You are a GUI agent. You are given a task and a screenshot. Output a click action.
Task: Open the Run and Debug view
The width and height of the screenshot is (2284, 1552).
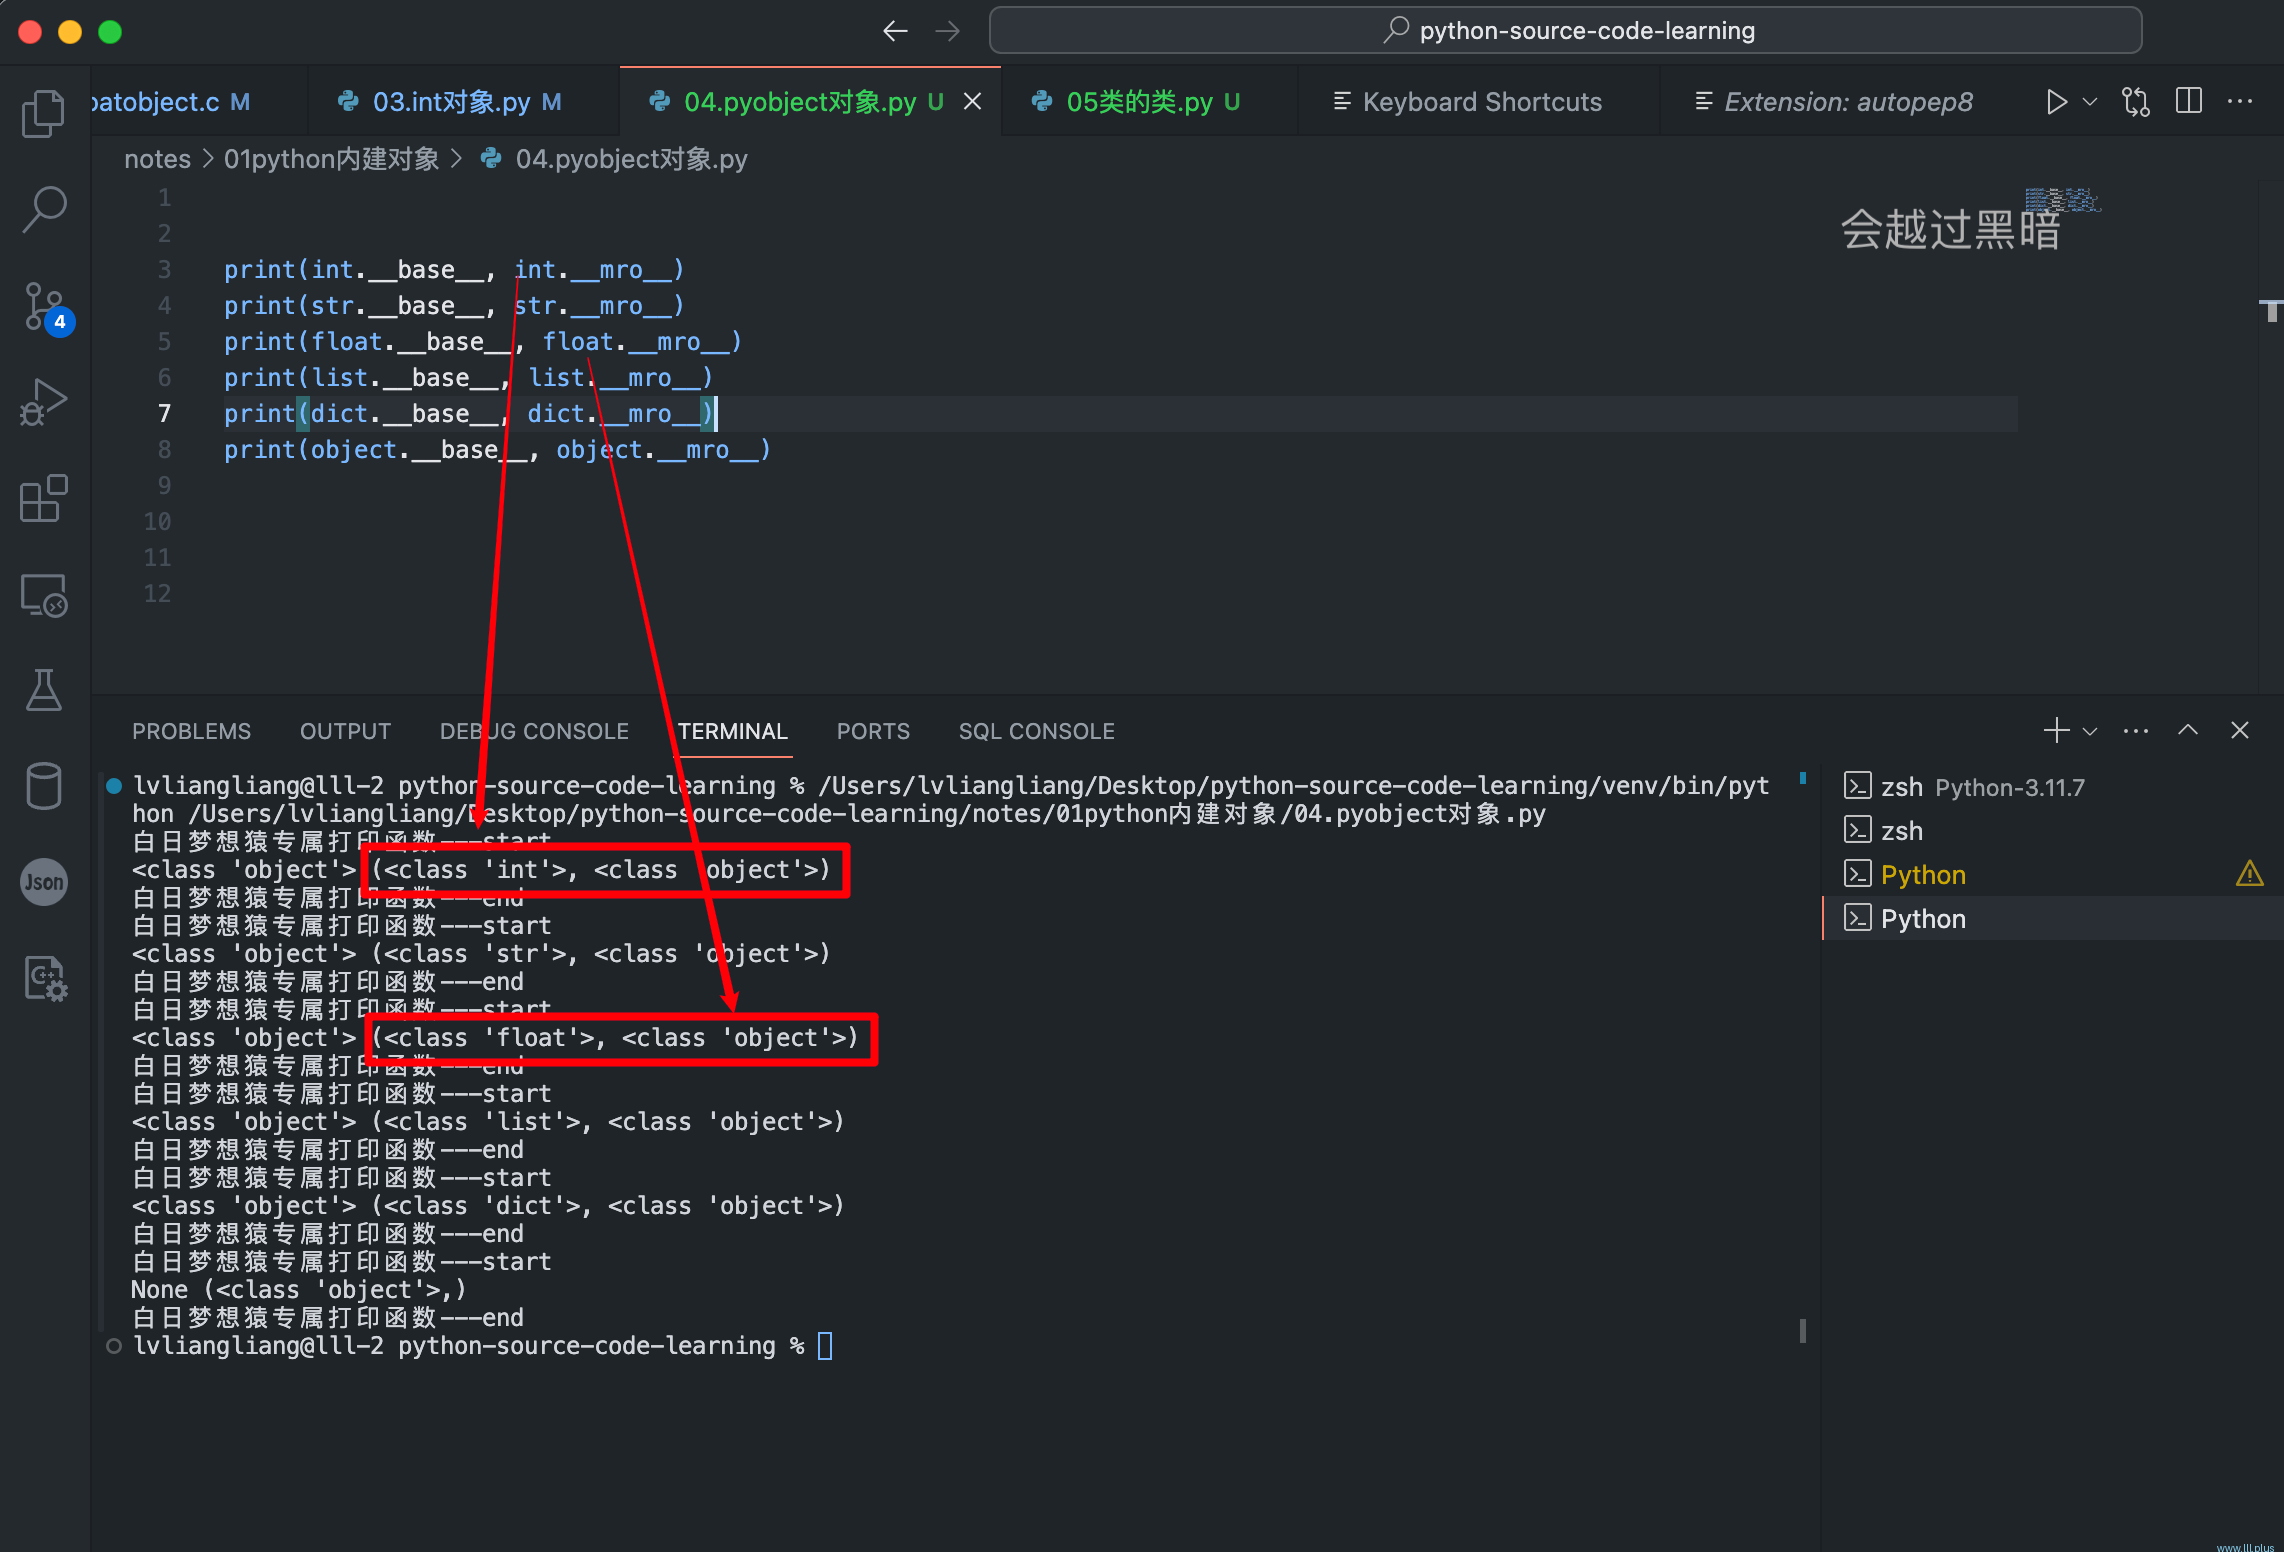(44, 402)
